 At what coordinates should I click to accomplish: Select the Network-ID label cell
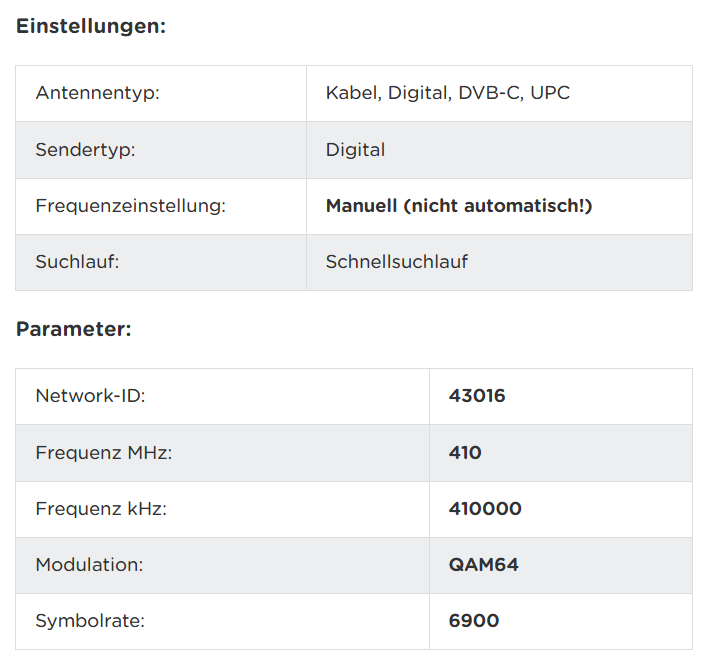coord(90,396)
